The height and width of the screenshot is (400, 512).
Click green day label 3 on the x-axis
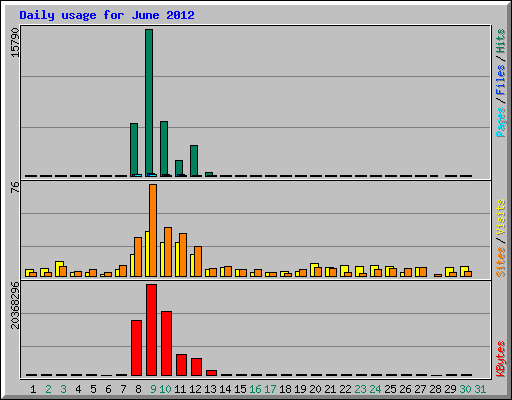(63, 389)
